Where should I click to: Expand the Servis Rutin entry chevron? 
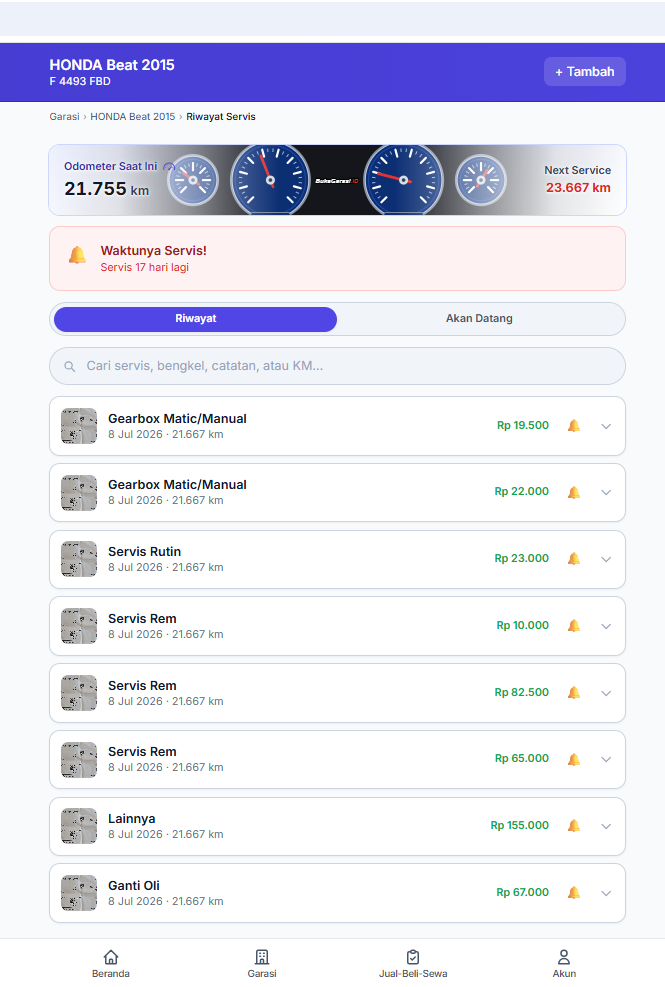click(x=606, y=559)
